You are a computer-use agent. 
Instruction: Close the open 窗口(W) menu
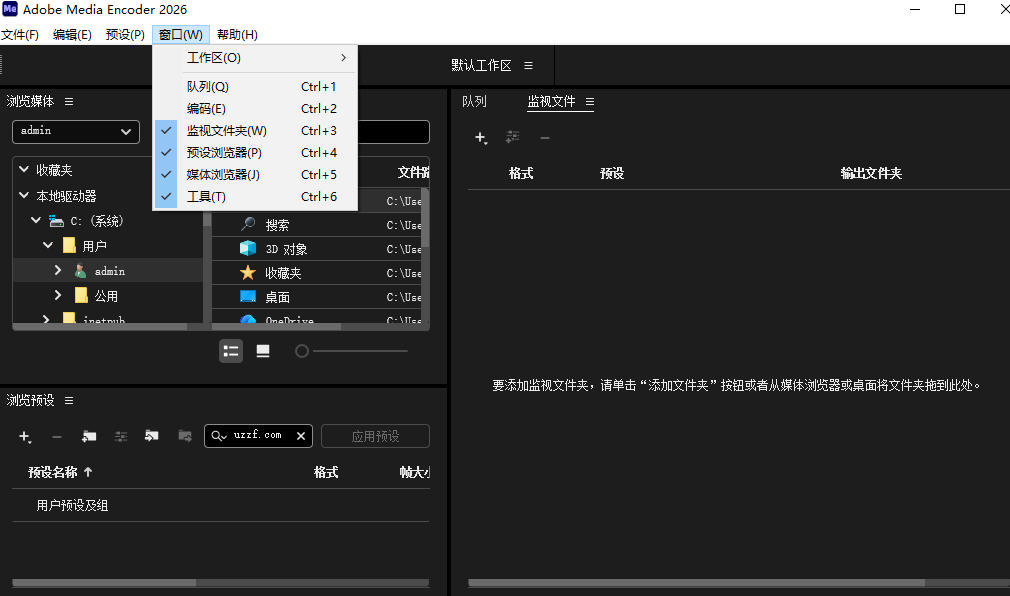coord(181,35)
